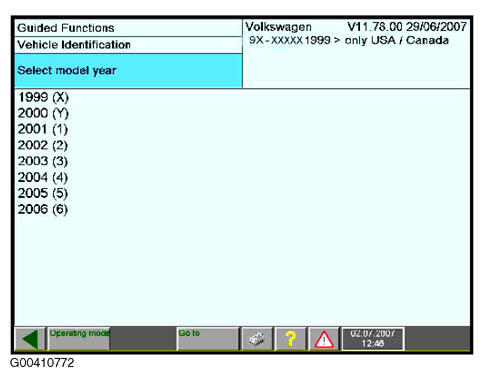Click the red warning triangle icon

pyautogui.click(x=324, y=339)
